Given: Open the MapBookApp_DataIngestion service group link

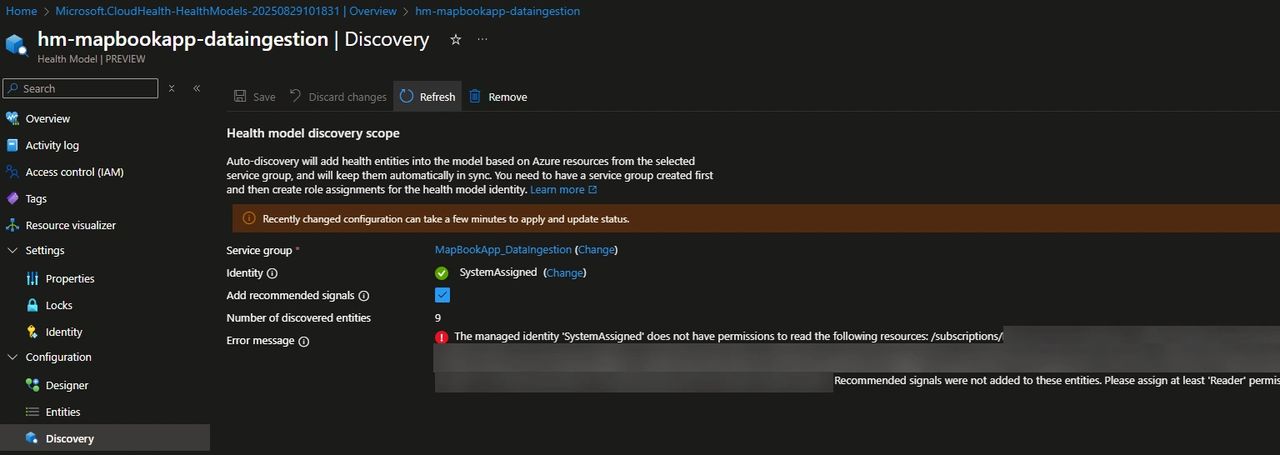Looking at the screenshot, I should pyautogui.click(x=503, y=250).
